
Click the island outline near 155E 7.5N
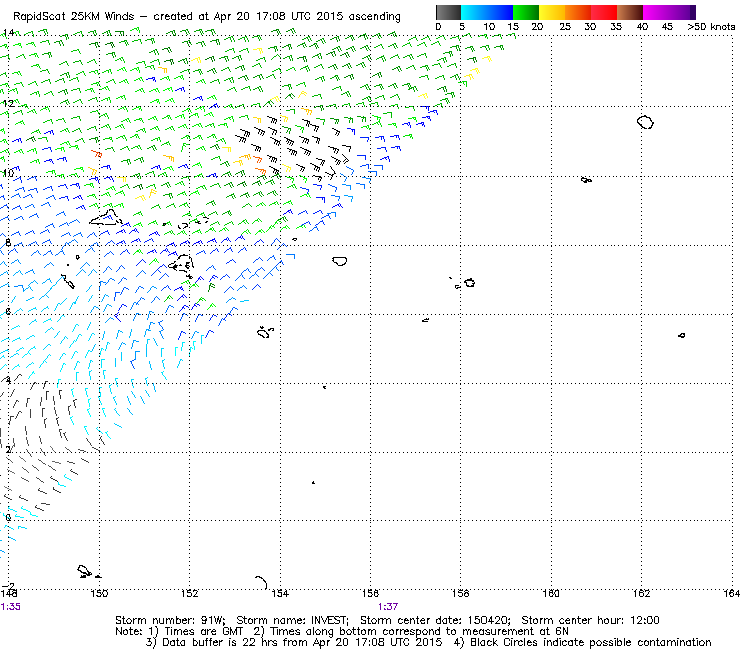click(x=340, y=261)
